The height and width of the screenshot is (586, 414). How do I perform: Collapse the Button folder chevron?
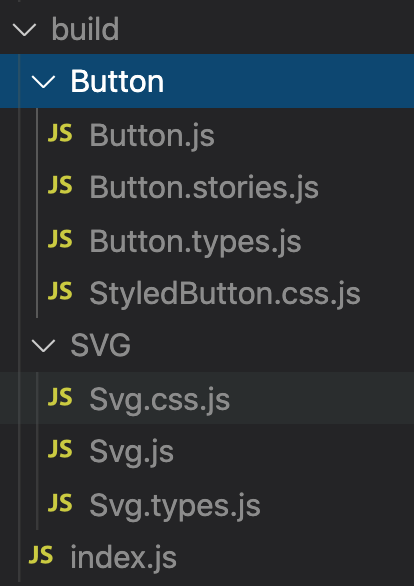(43, 82)
